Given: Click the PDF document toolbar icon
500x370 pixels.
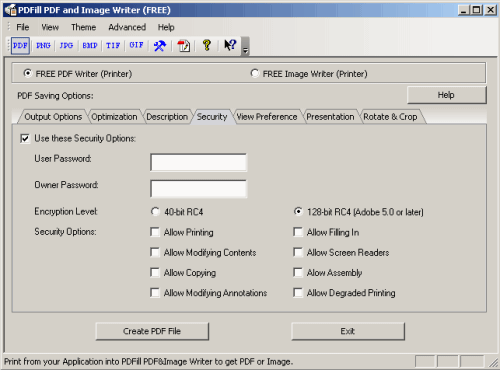Looking at the screenshot, I should (183, 46).
